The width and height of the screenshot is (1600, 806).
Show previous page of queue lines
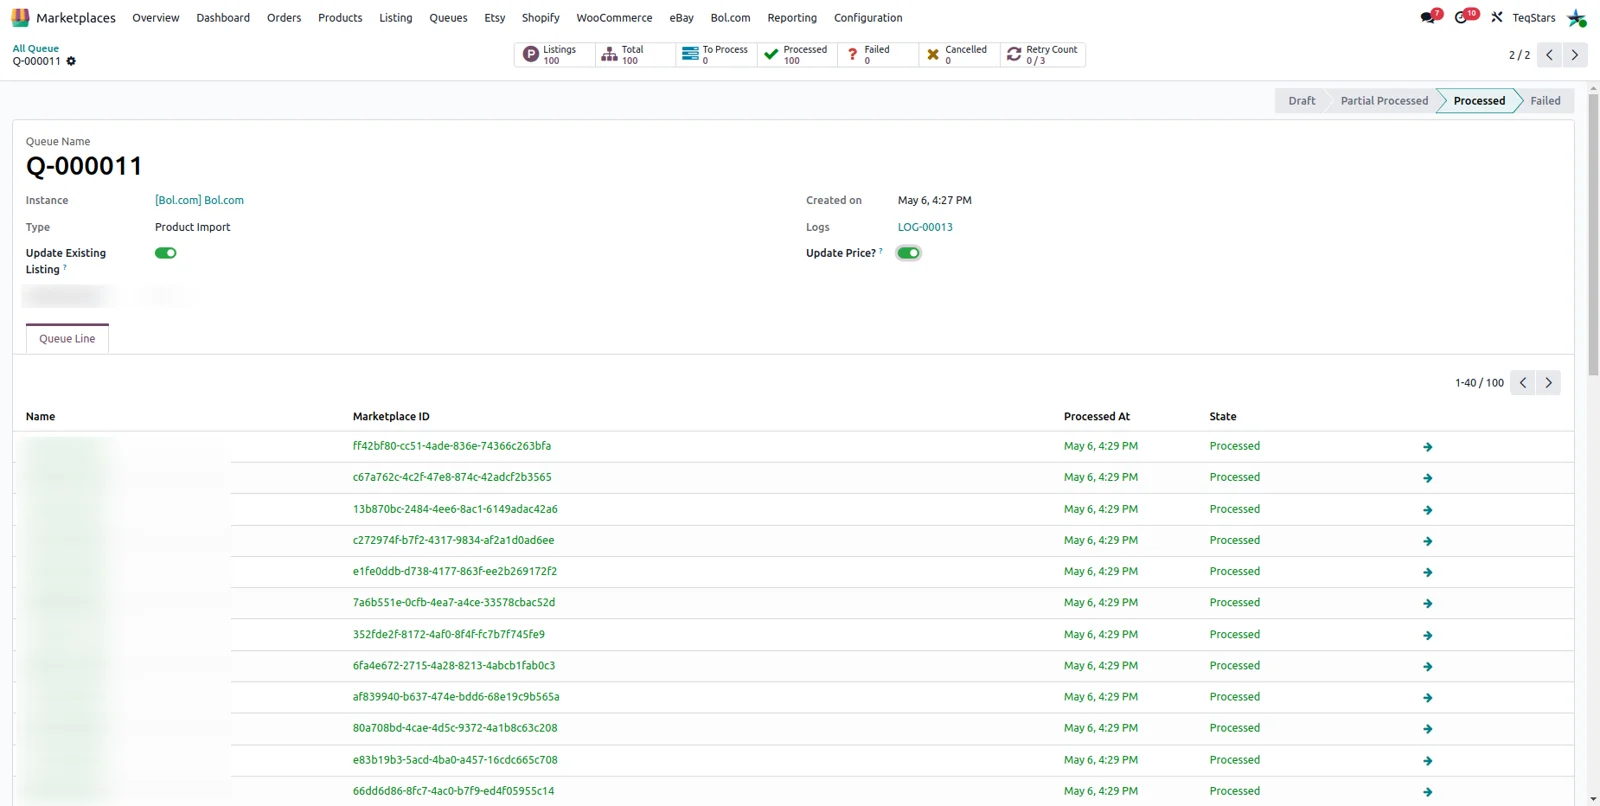click(1522, 383)
